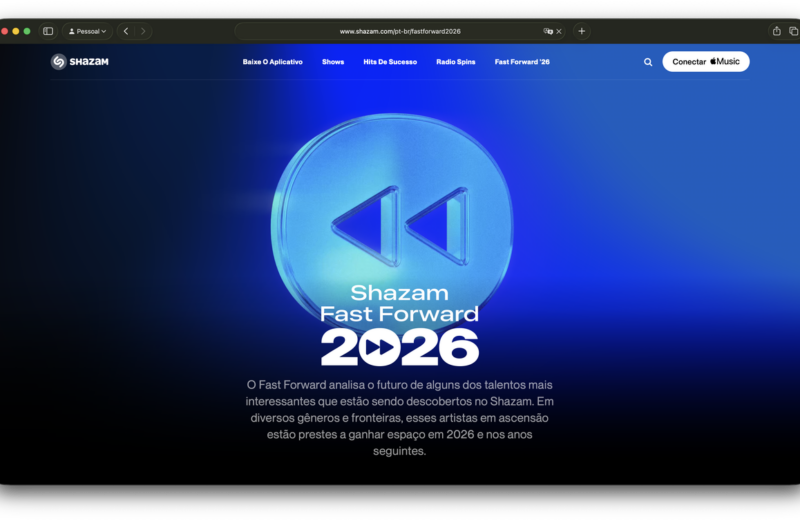The height and width of the screenshot is (521, 800).
Task: Toggle the Safari sidebar
Action: (48, 31)
